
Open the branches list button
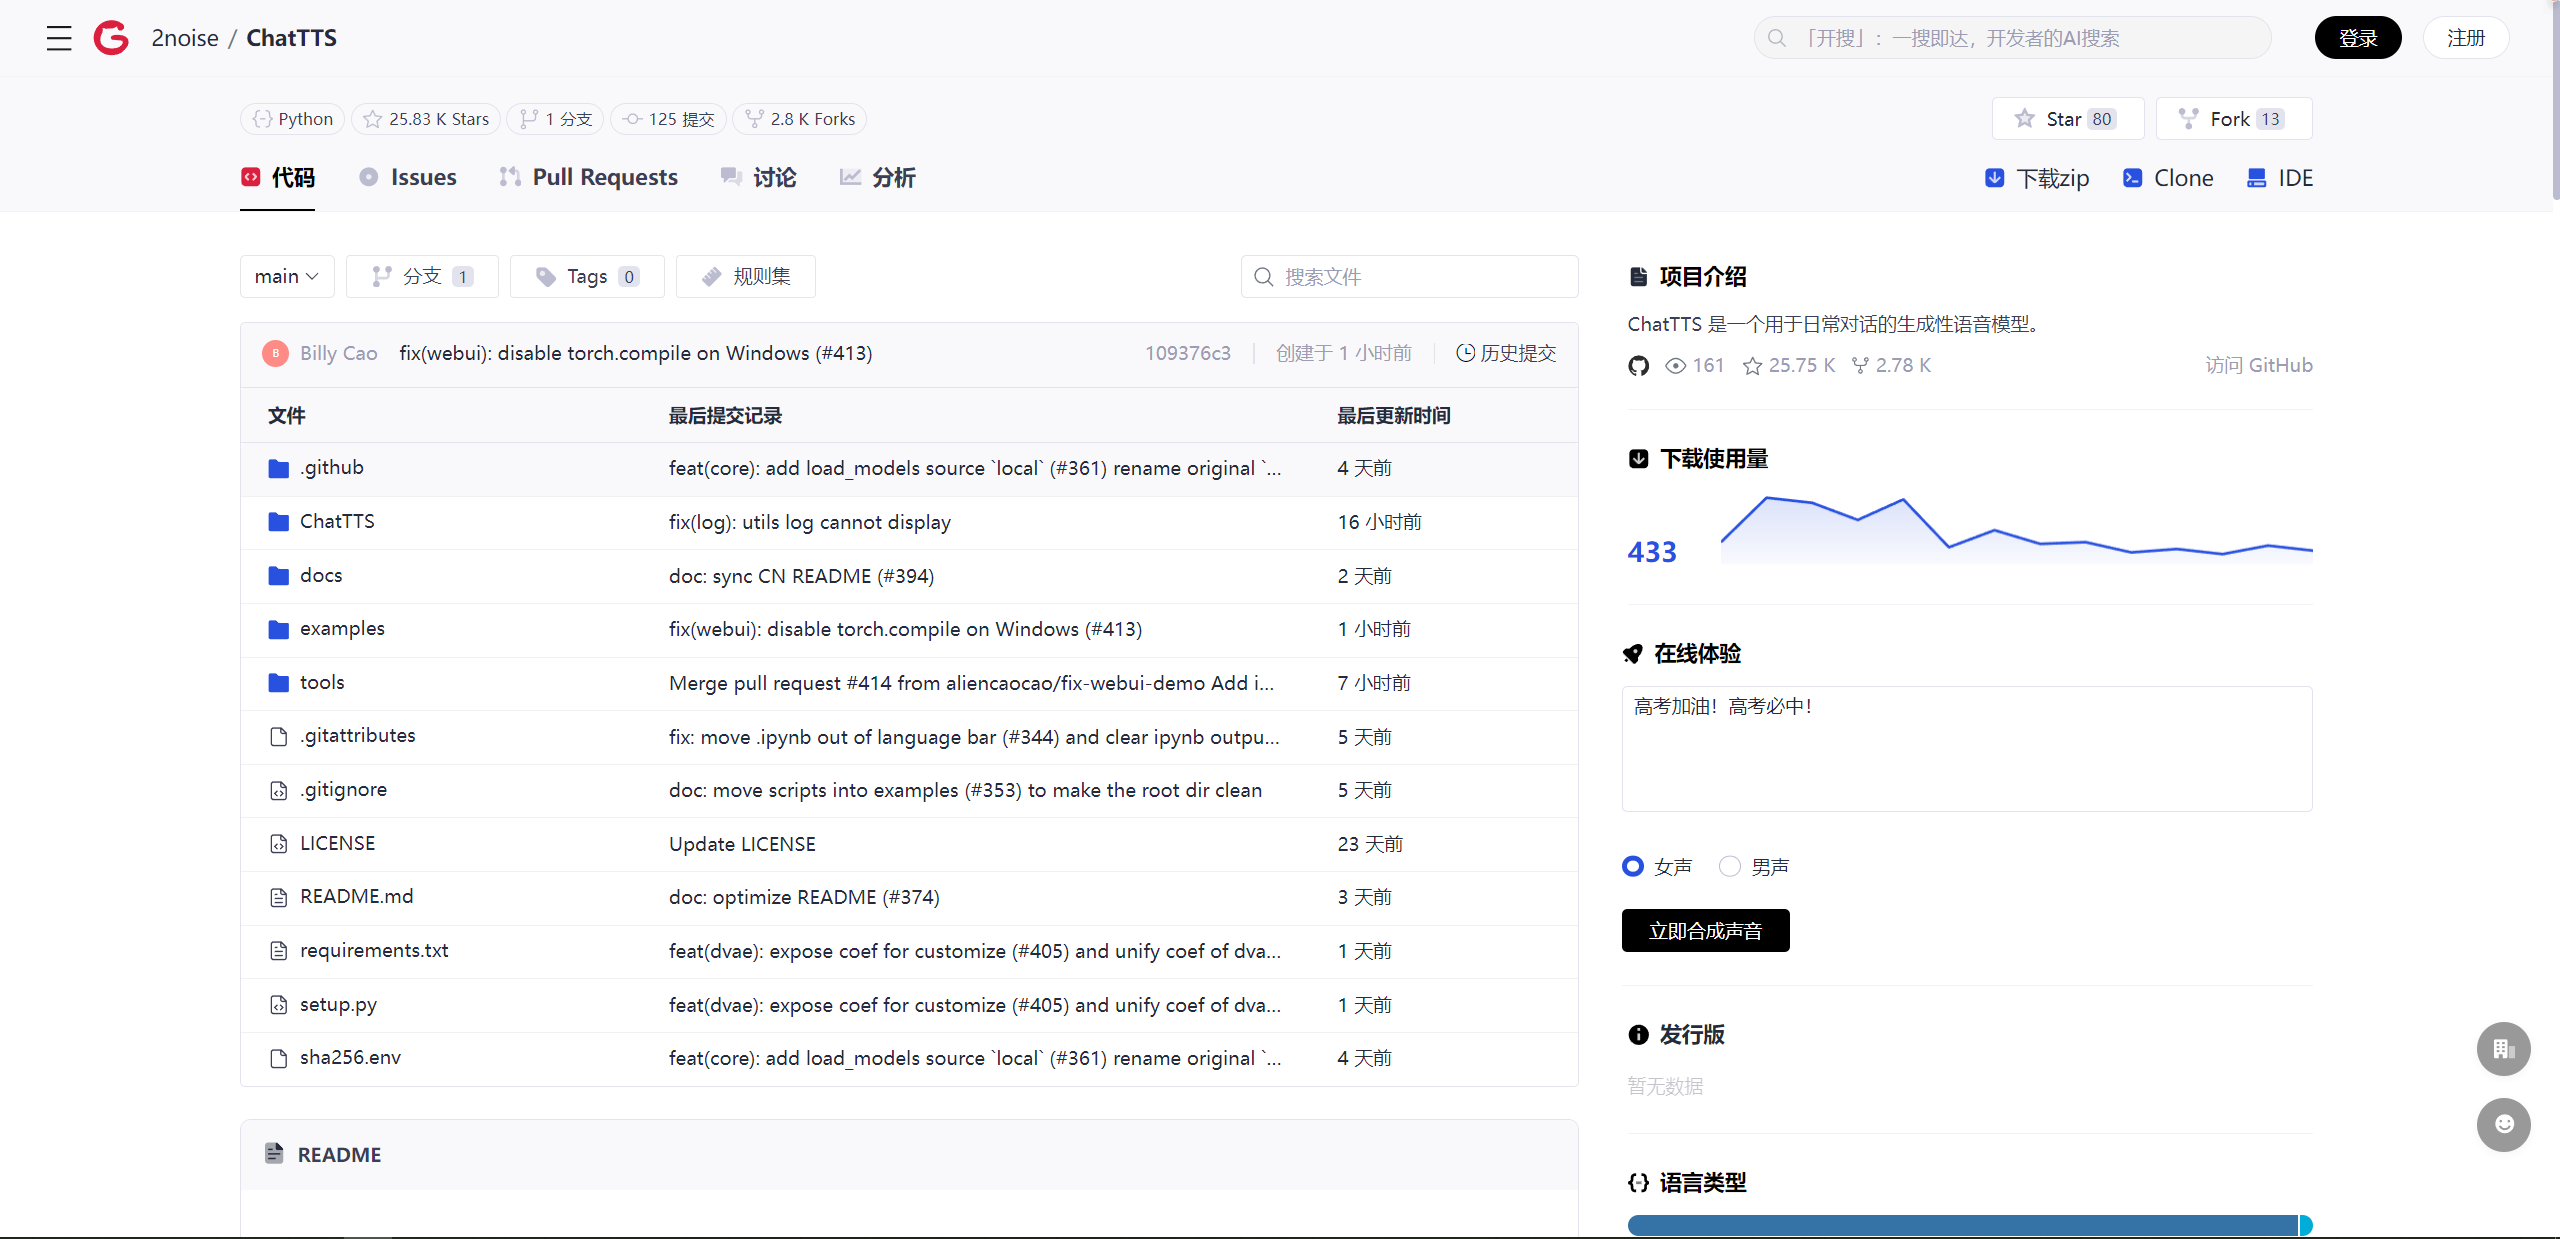[x=422, y=277]
